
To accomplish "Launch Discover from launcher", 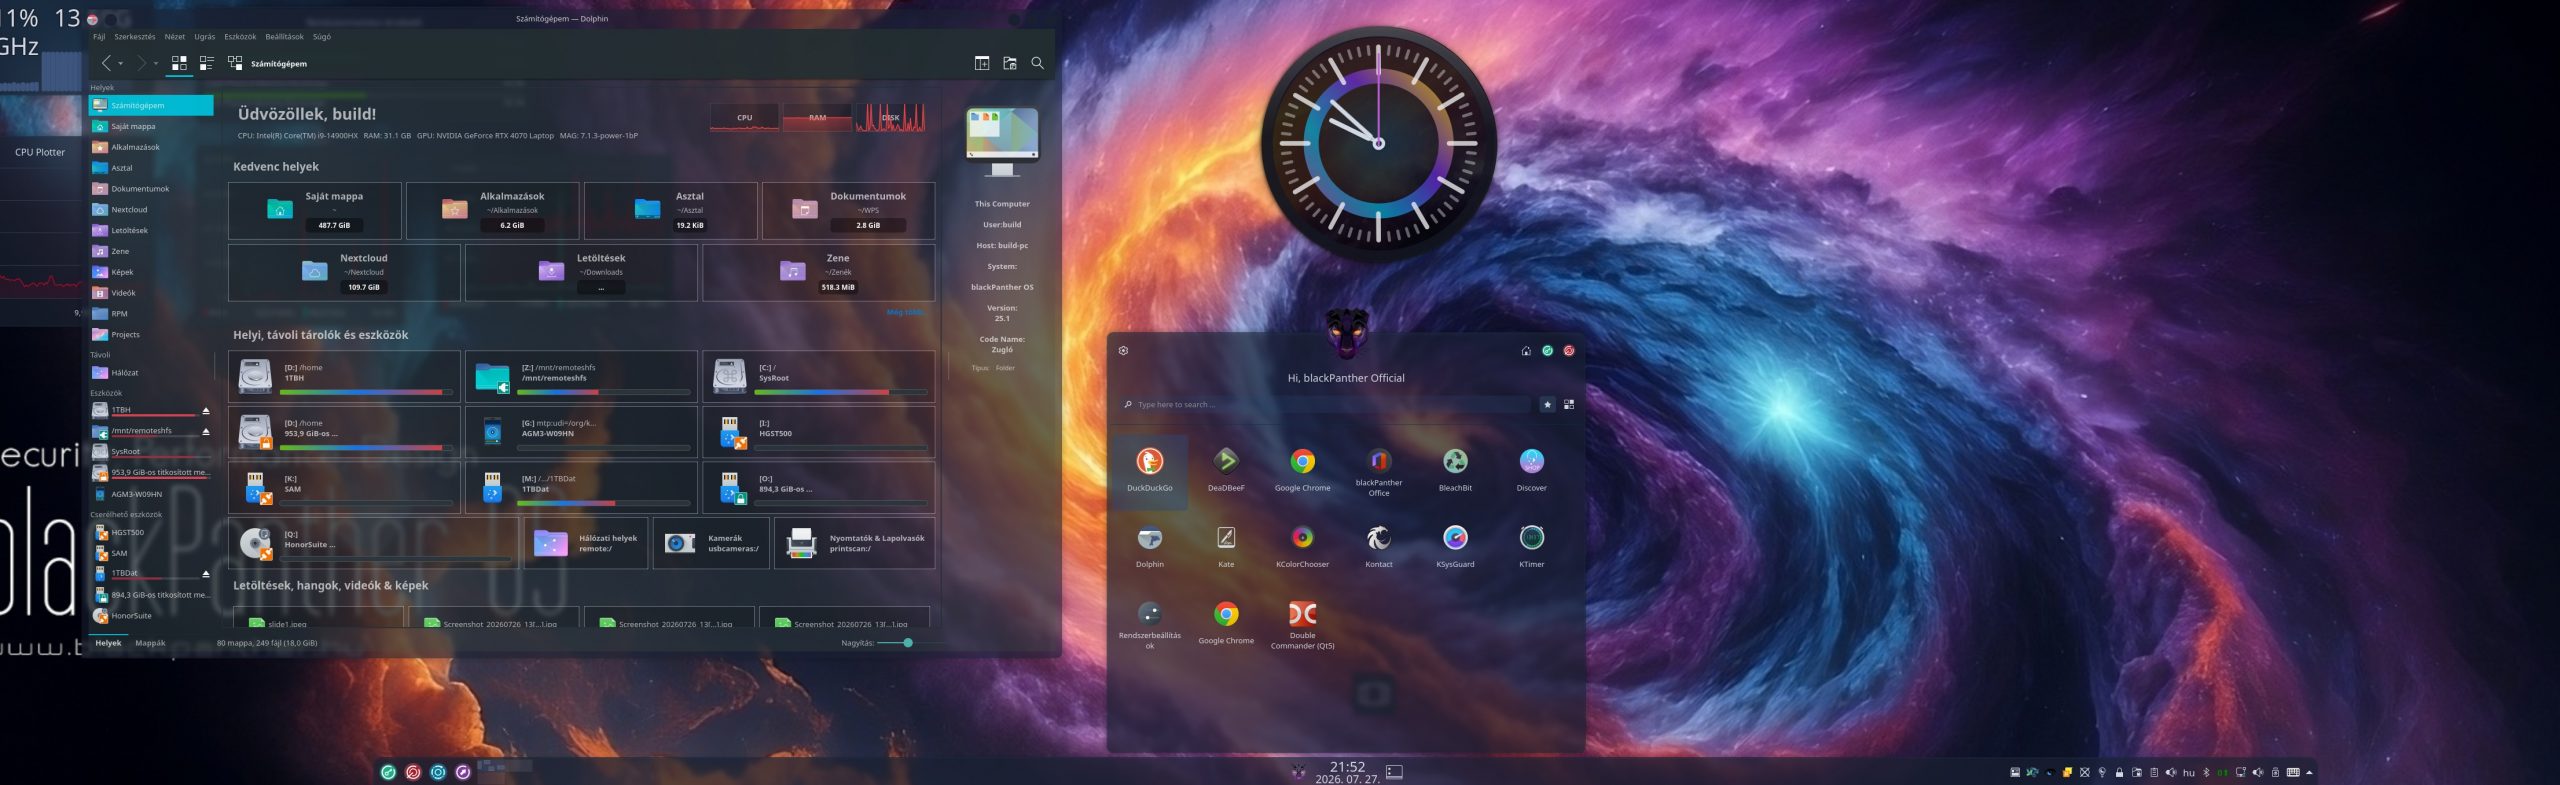I will [1532, 471].
